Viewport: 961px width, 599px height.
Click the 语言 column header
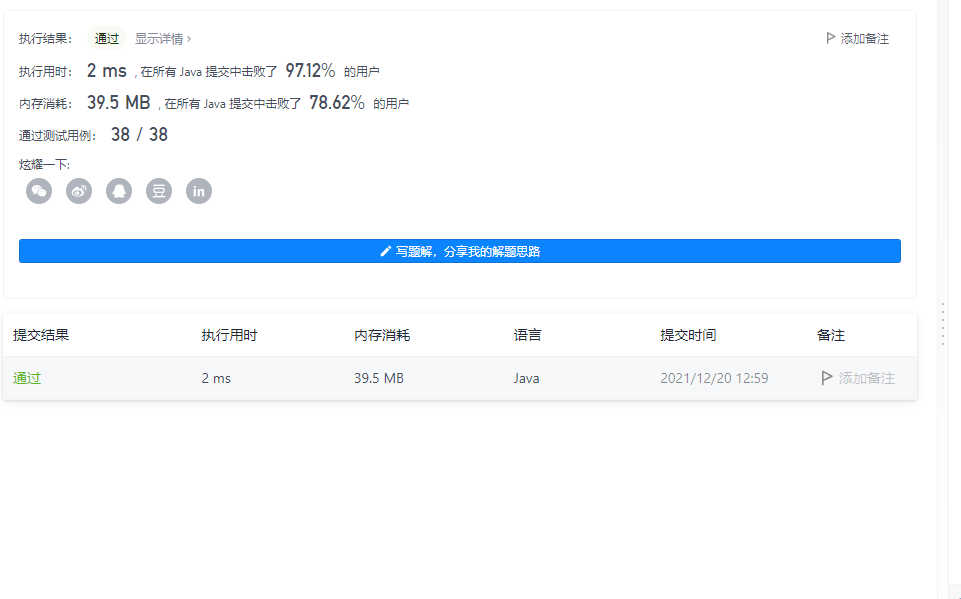[x=528, y=335]
